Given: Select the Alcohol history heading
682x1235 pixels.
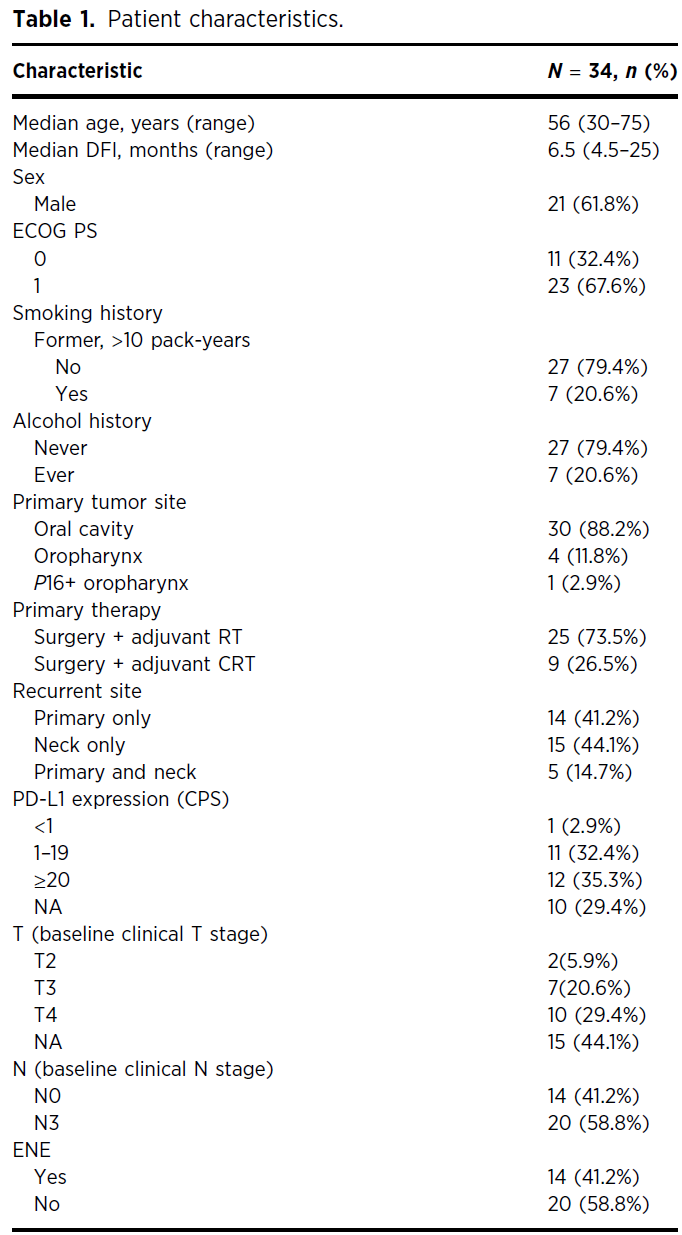Looking at the screenshot, I should (82, 420).
